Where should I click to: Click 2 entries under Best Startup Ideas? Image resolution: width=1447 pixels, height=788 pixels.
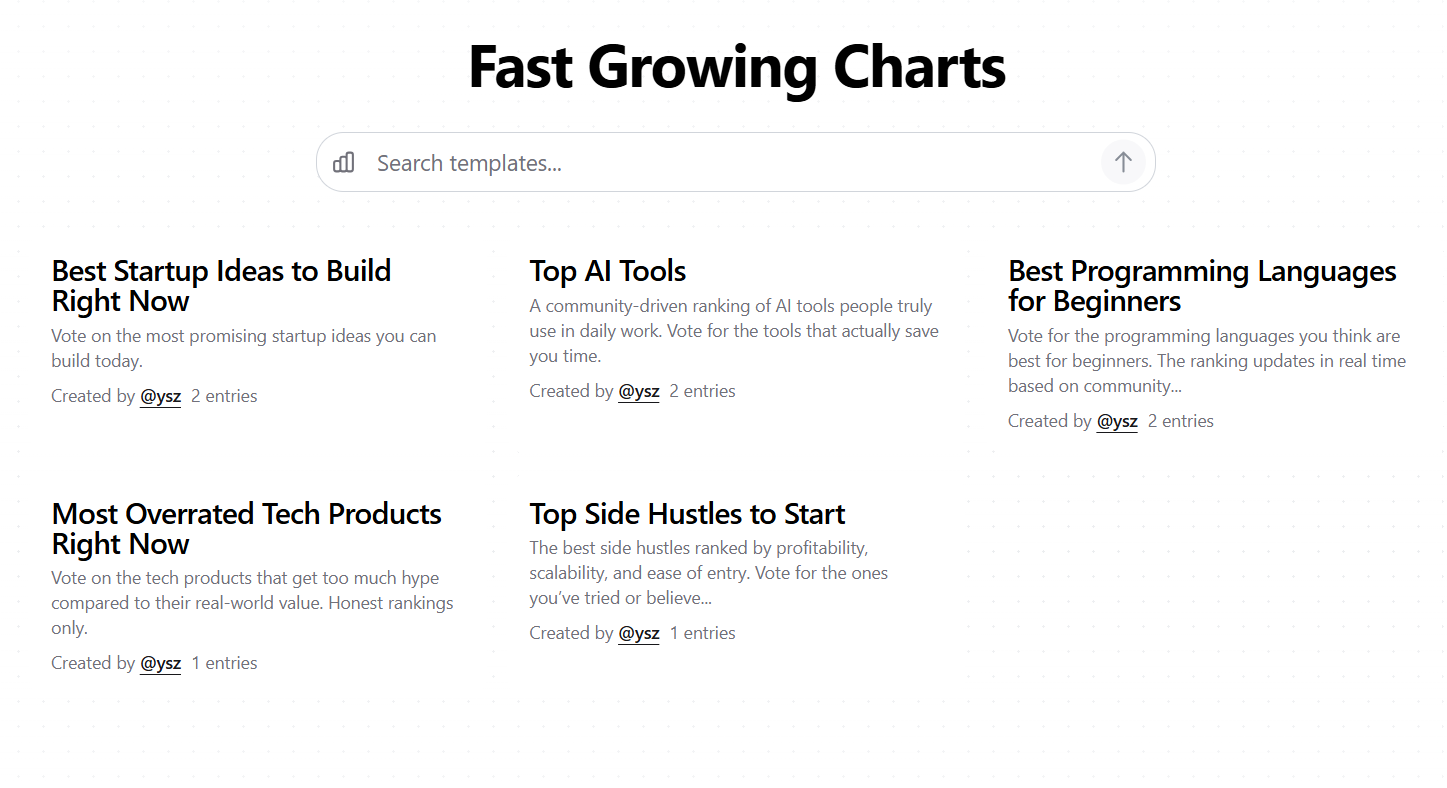point(224,395)
